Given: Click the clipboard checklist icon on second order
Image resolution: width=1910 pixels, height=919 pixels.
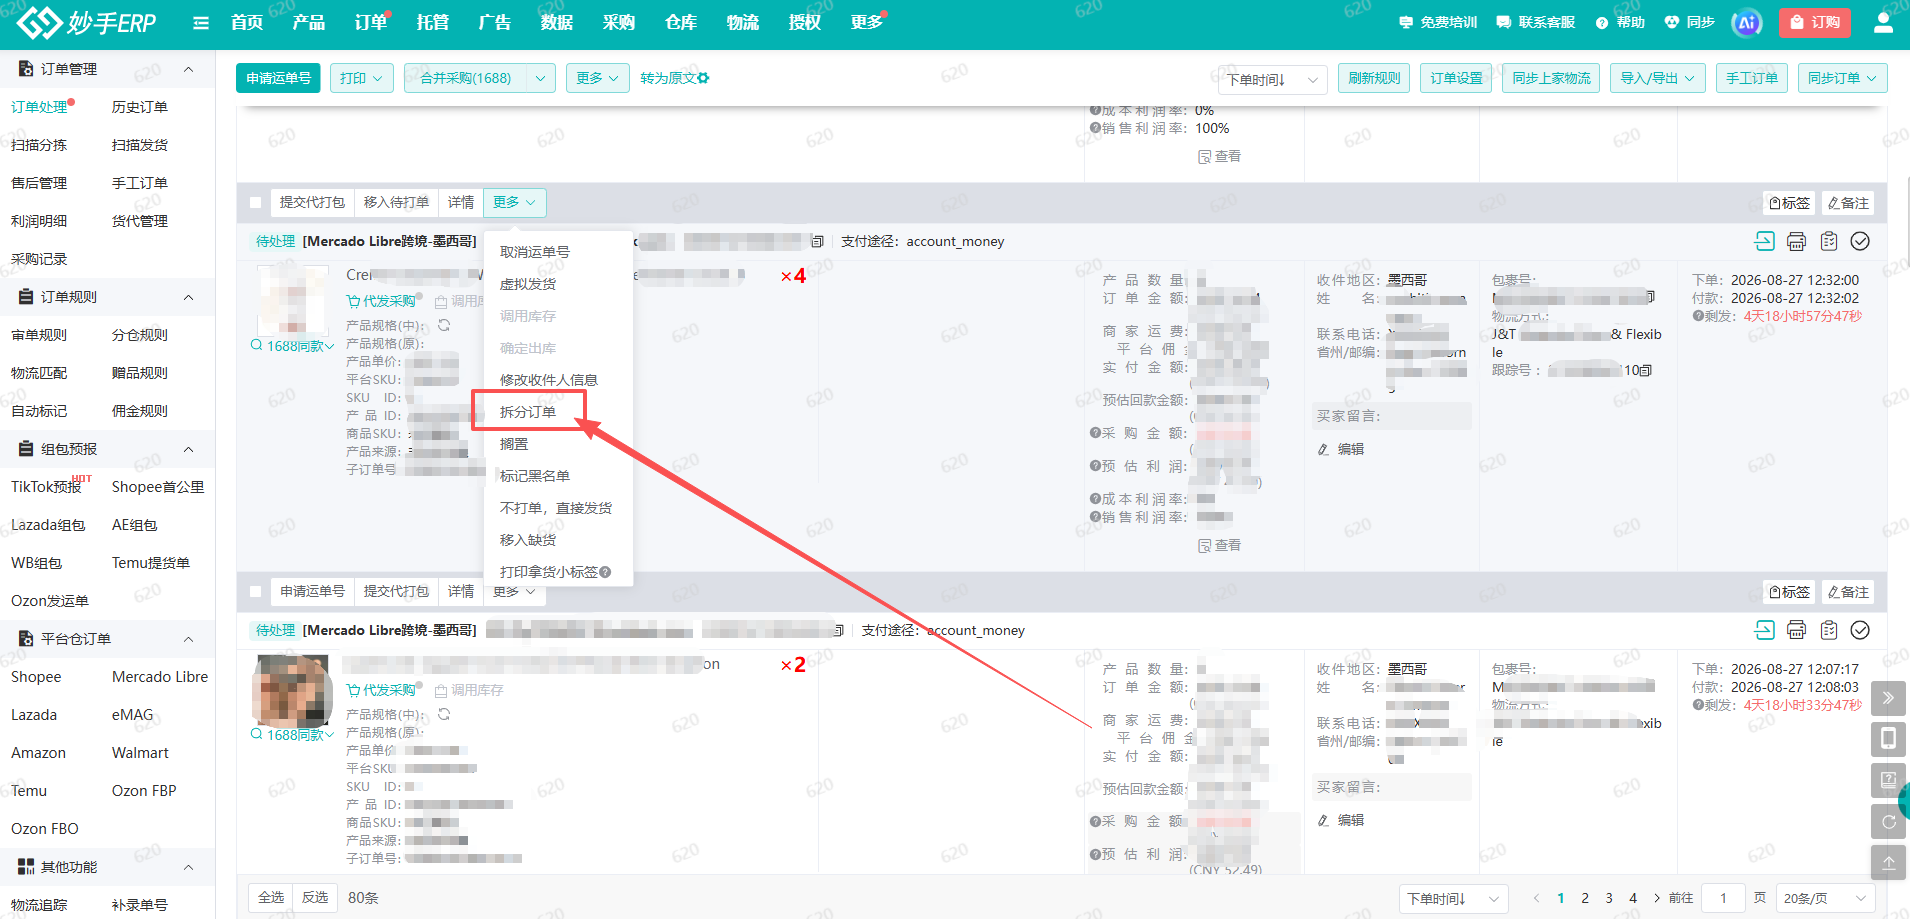Looking at the screenshot, I should (1829, 630).
